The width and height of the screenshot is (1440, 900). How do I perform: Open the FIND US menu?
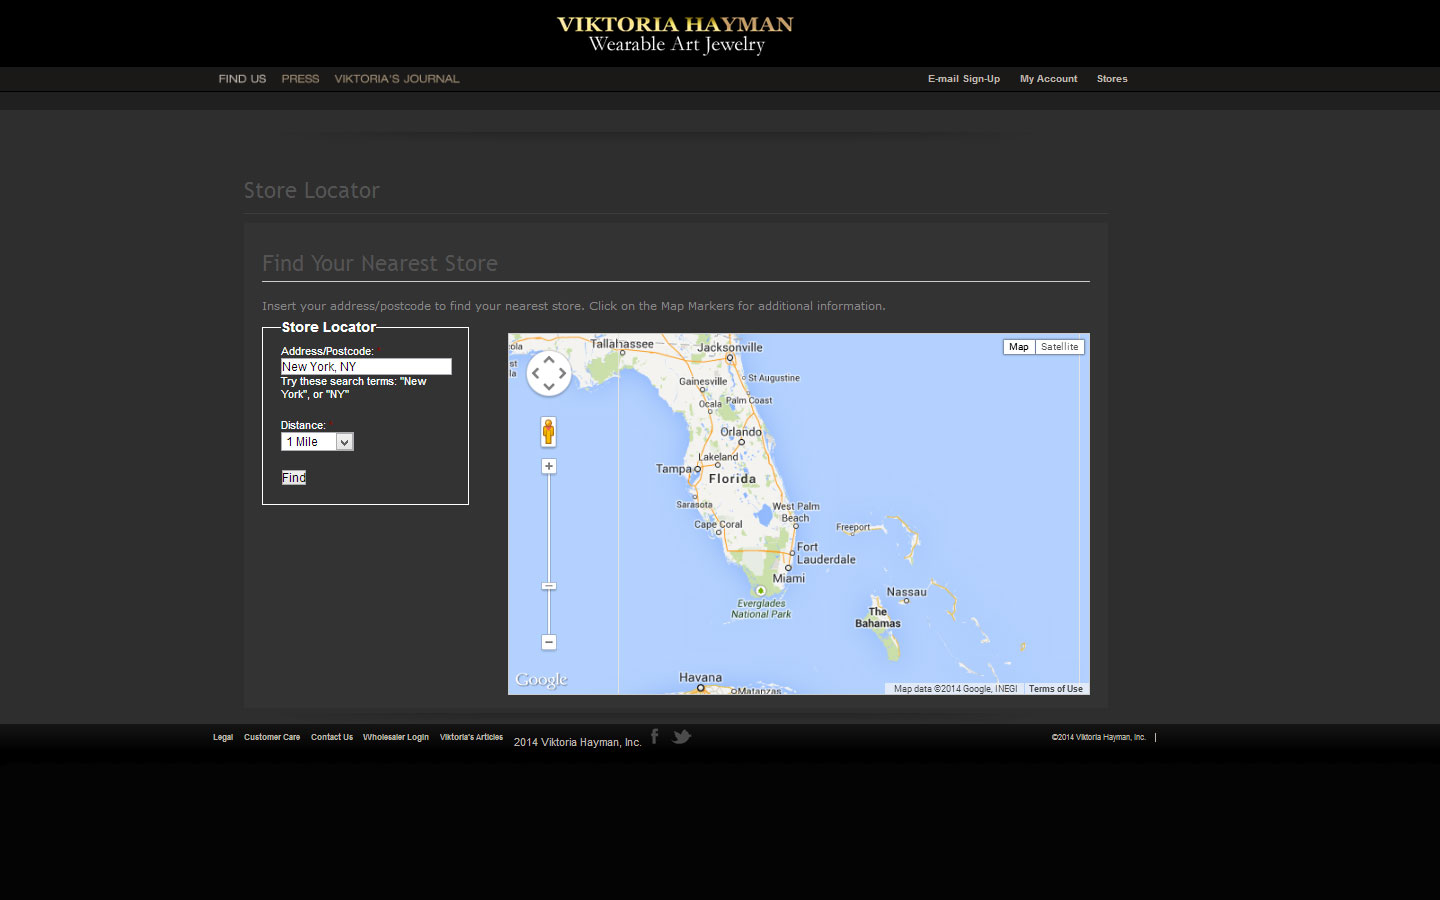242,79
